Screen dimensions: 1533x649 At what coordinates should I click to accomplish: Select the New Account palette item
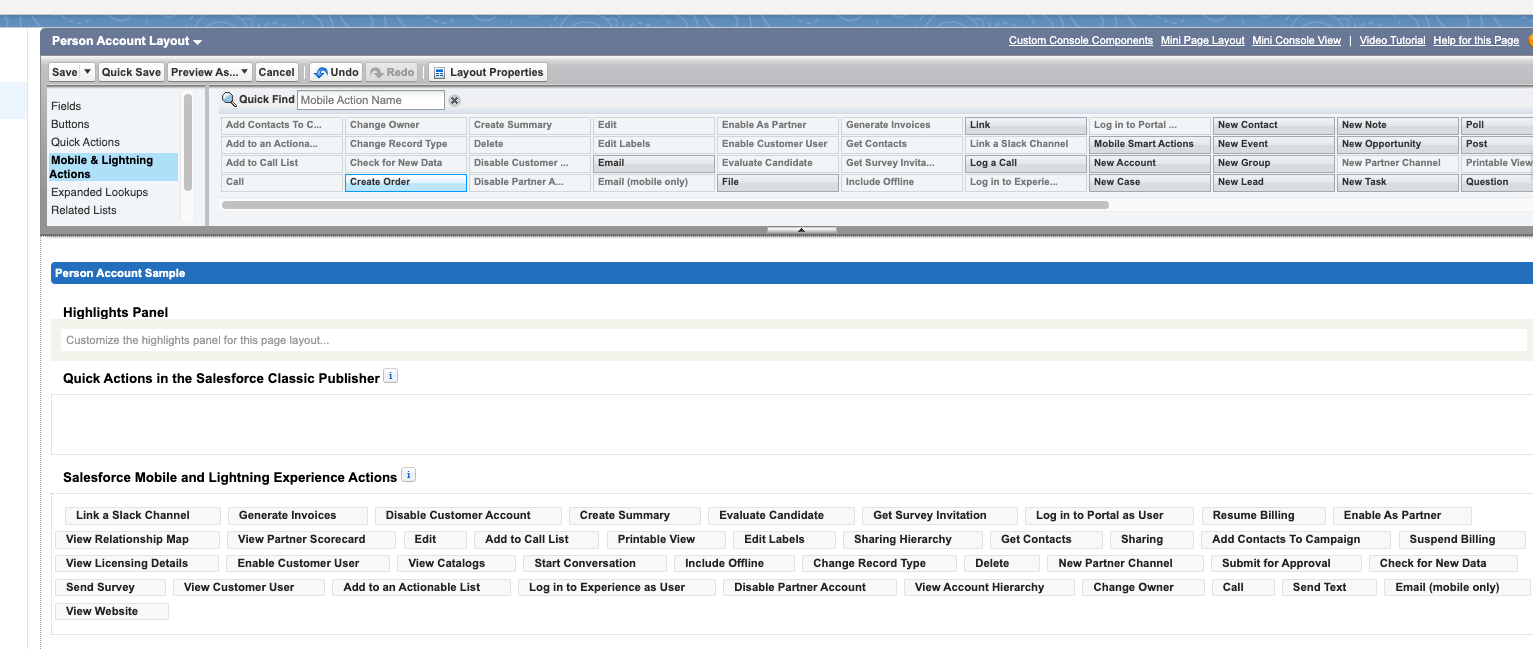[1150, 163]
